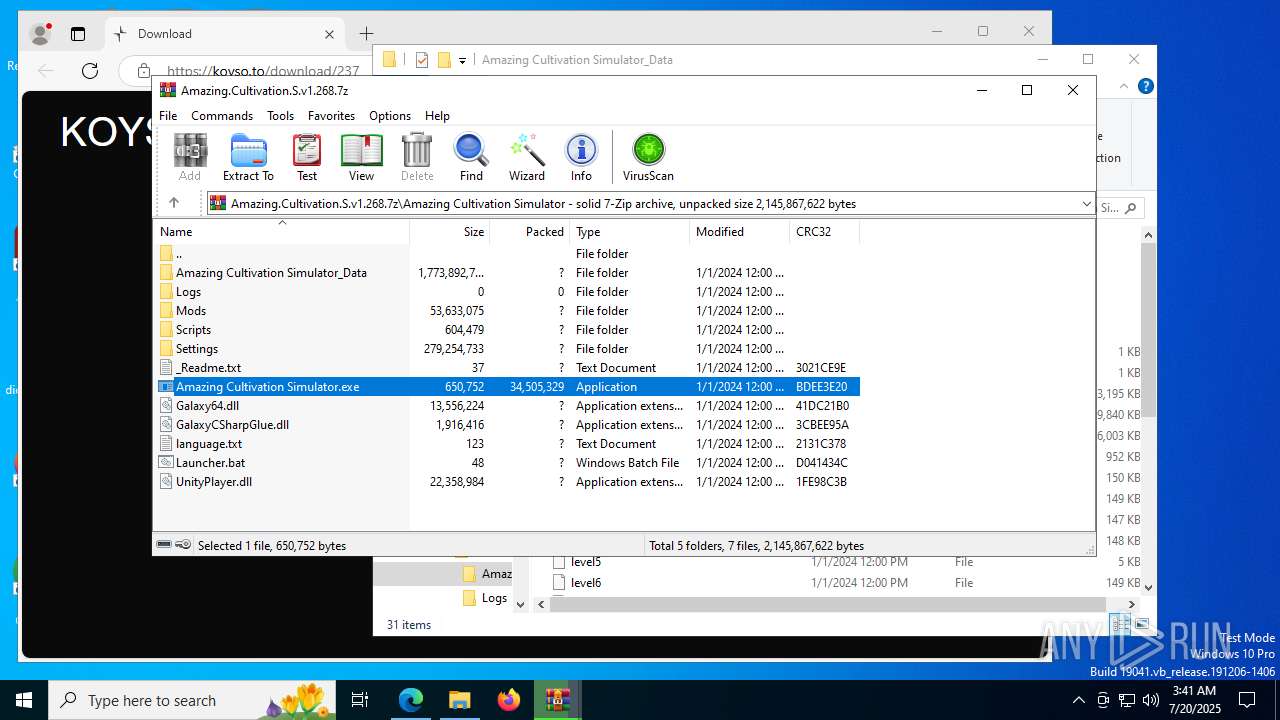
Task: Click the Extract To toolbar icon
Action: 248,158
